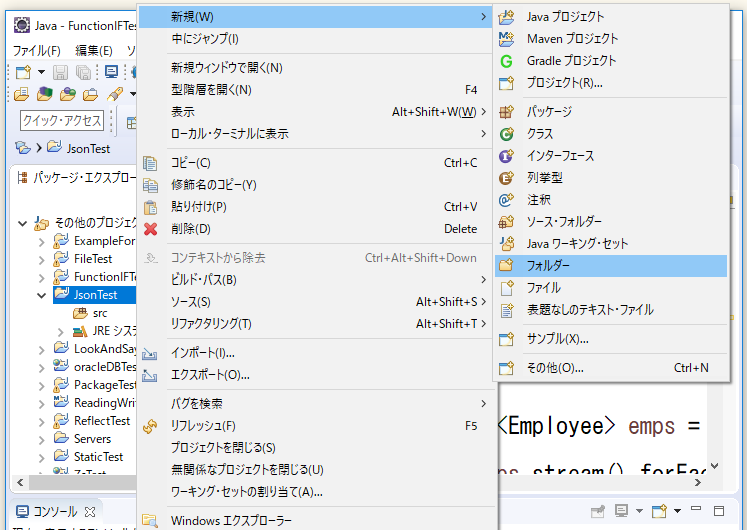Screen dimensions: 747x530
Task: Open Windows エクスプローラー entry
Action: coord(315,520)
